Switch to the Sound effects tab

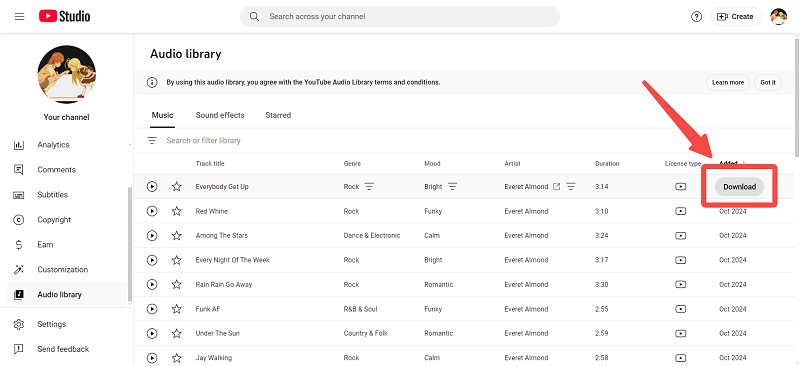point(220,115)
